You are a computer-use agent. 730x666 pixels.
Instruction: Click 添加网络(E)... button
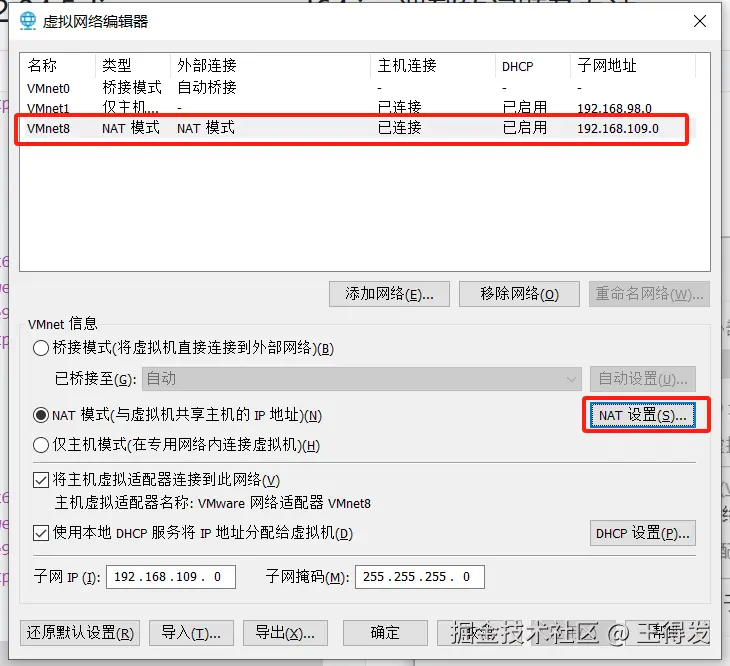(389, 294)
